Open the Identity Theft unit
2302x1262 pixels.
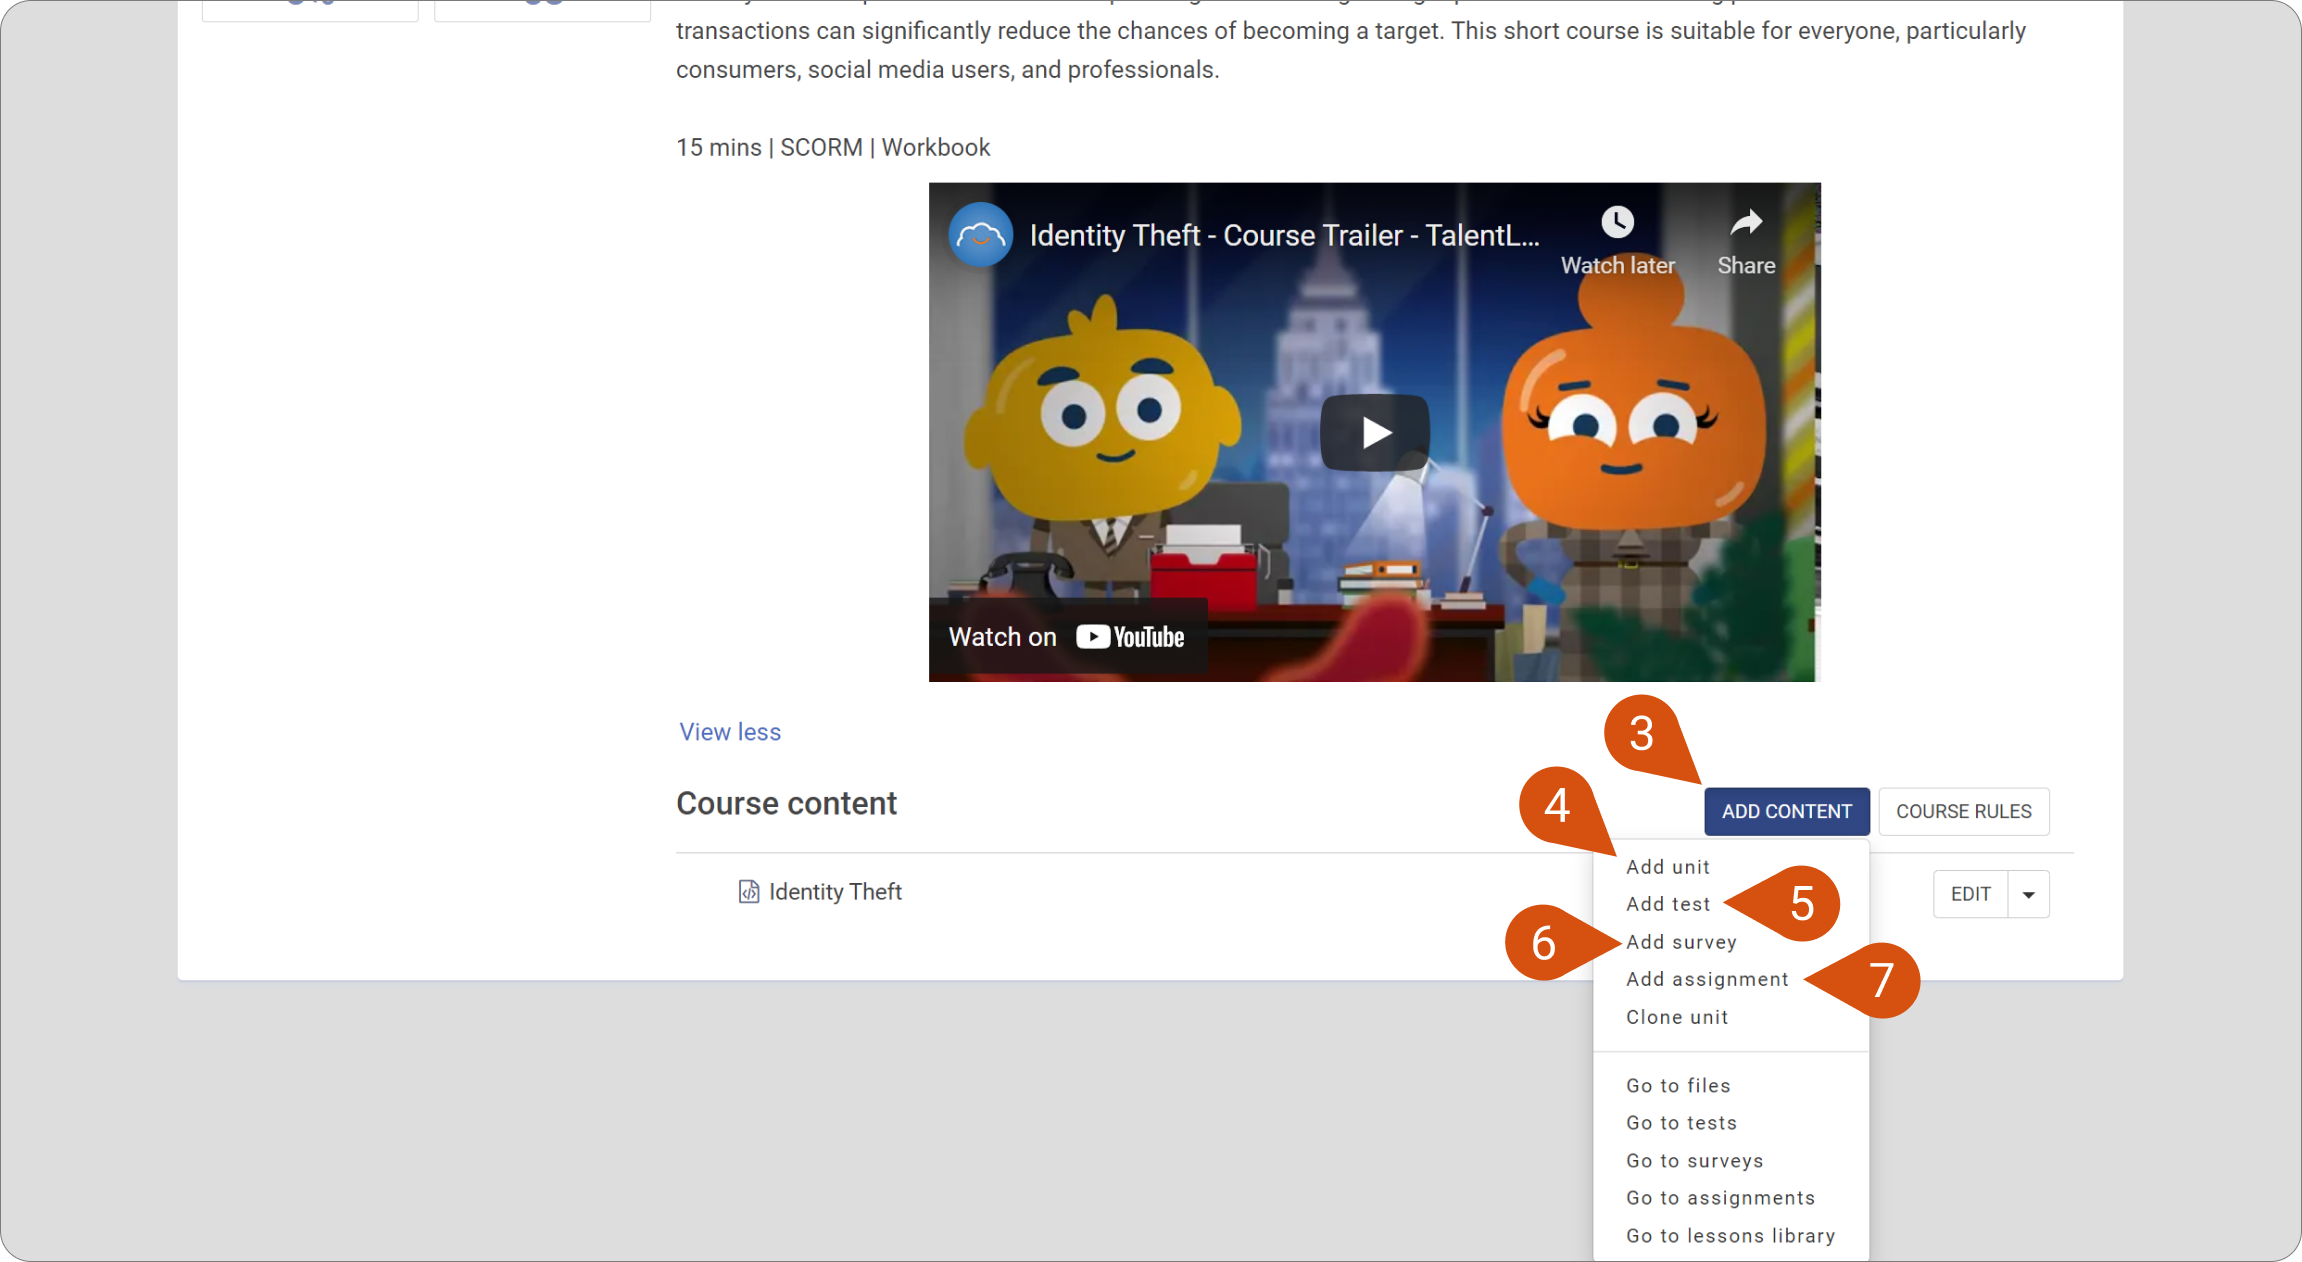[835, 891]
